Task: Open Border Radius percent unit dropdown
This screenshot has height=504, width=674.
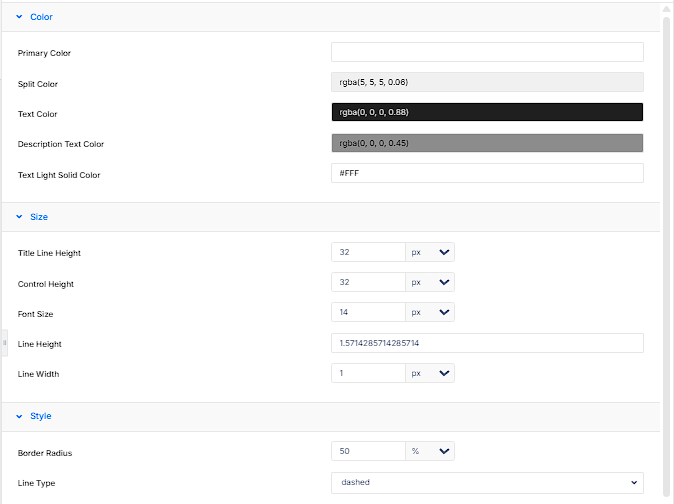Action: click(430, 451)
